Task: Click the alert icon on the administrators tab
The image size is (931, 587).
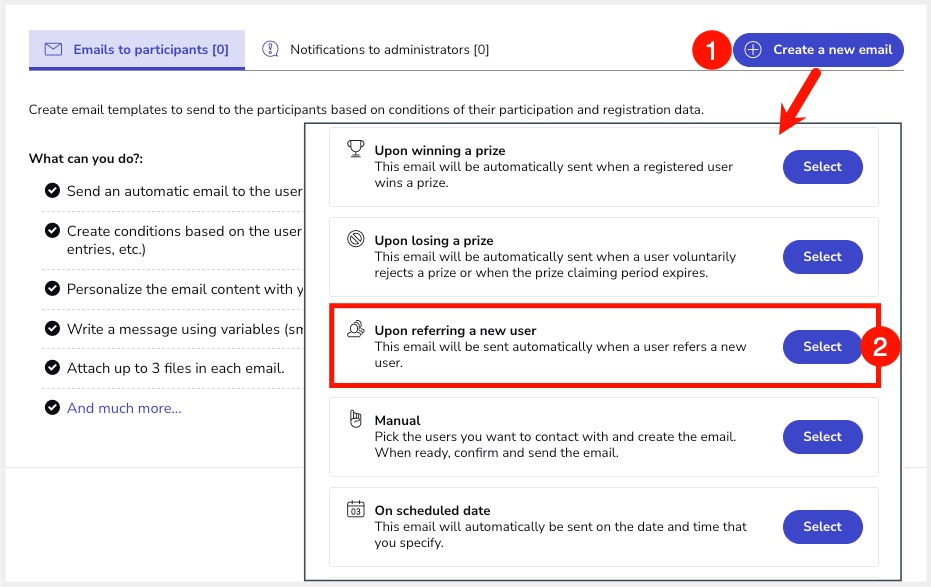Action: coord(270,49)
